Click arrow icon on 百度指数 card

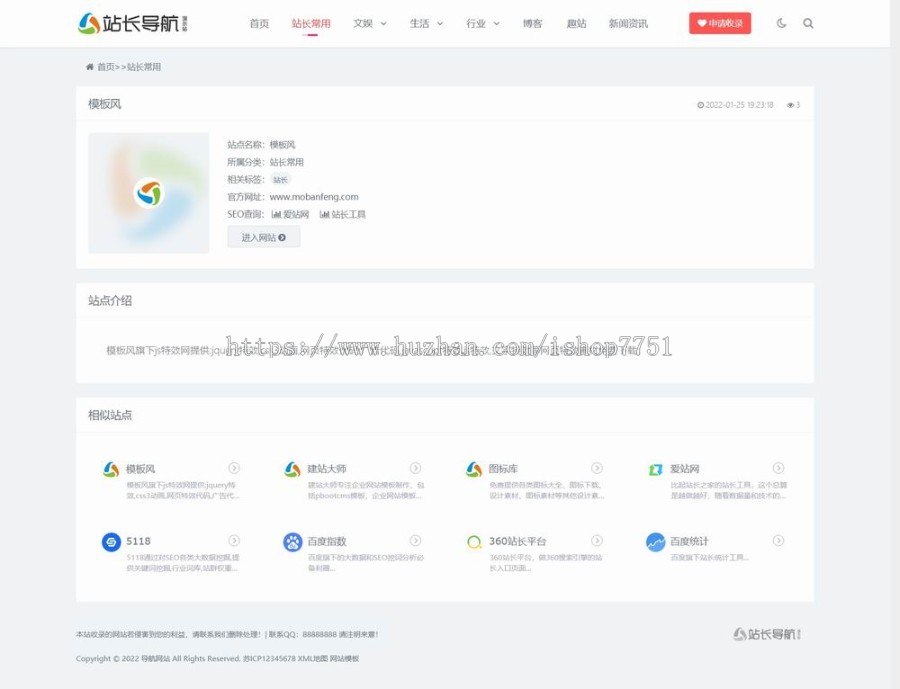[x=416, y=540]
